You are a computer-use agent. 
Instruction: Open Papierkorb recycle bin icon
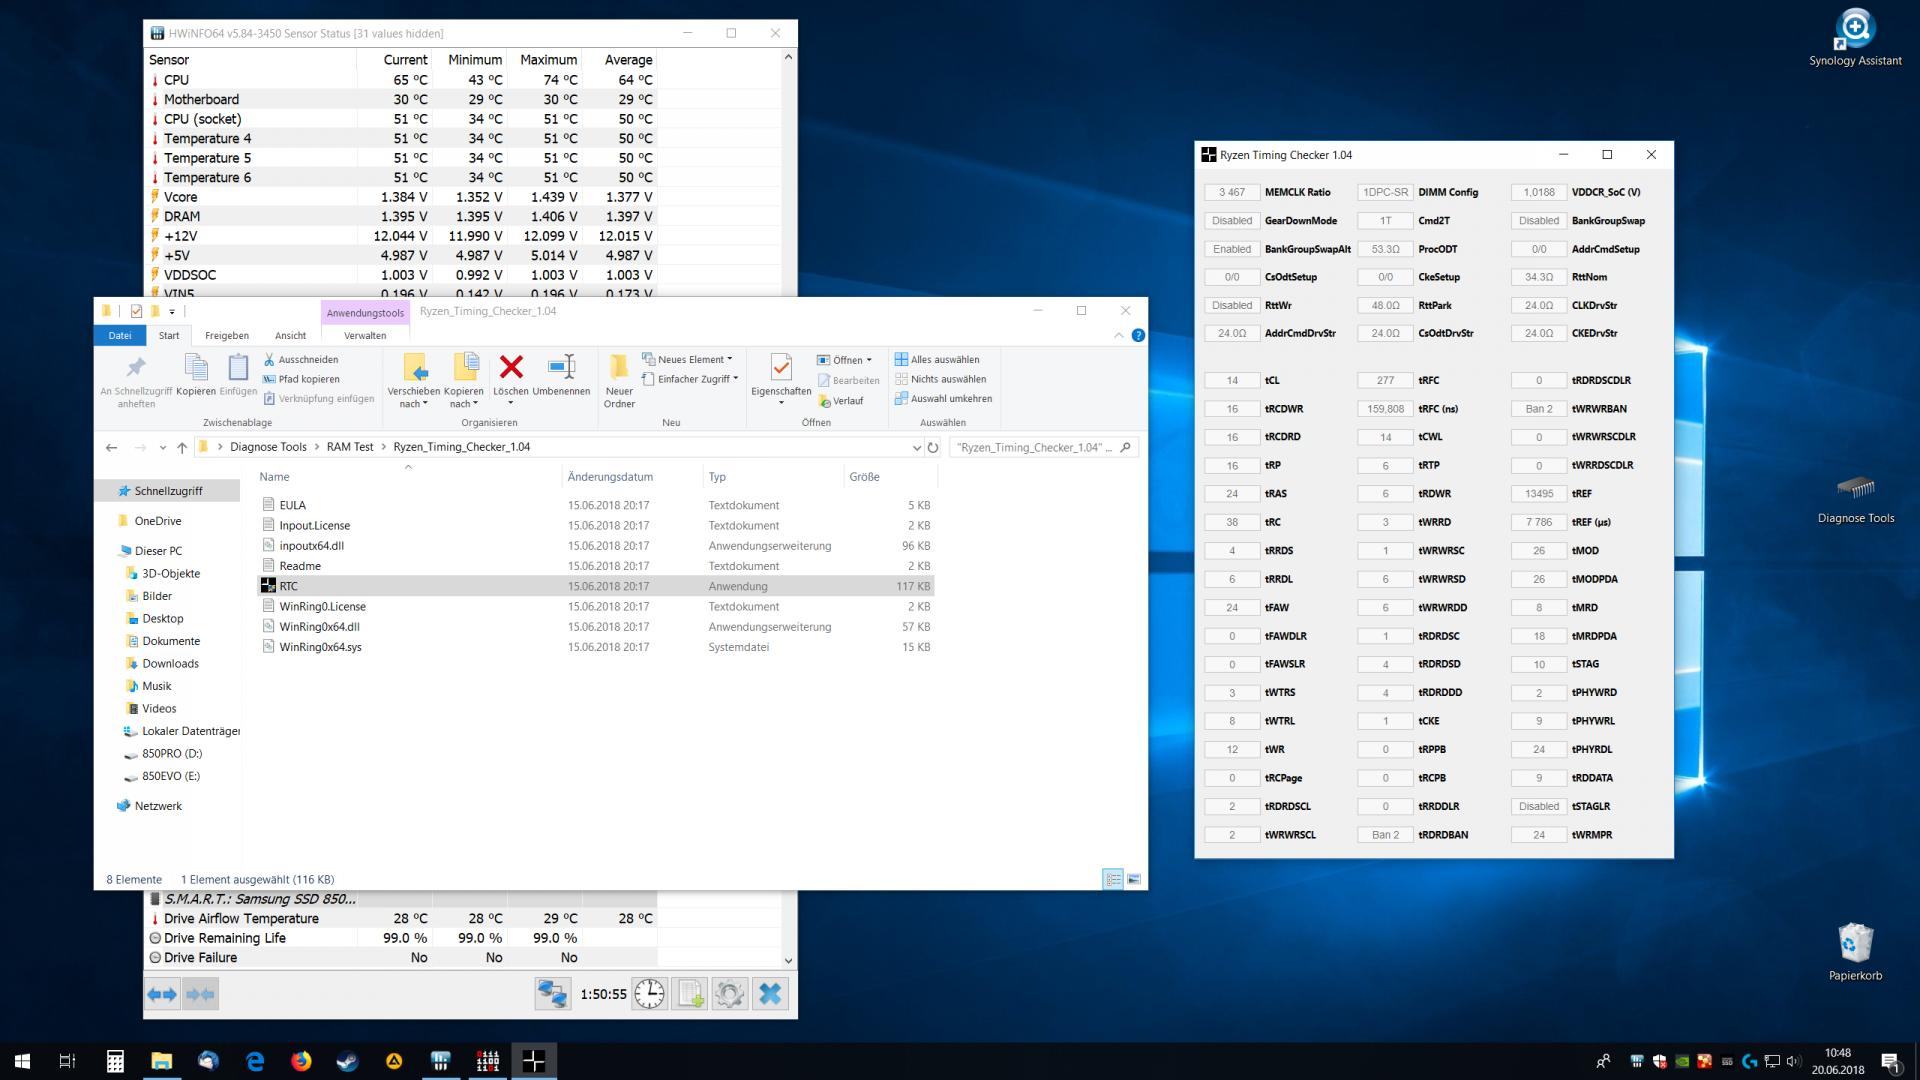click(x=1855, y=952)
